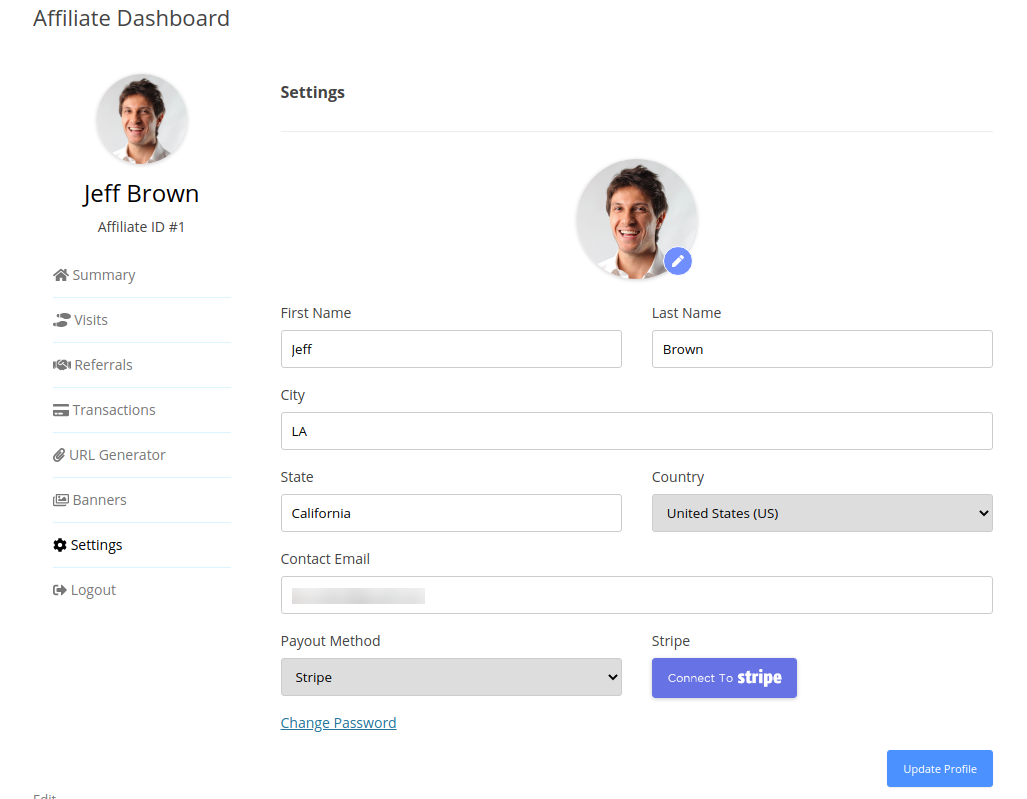Click into the City field
The image size is (1027, 799).
click(637, 431)
